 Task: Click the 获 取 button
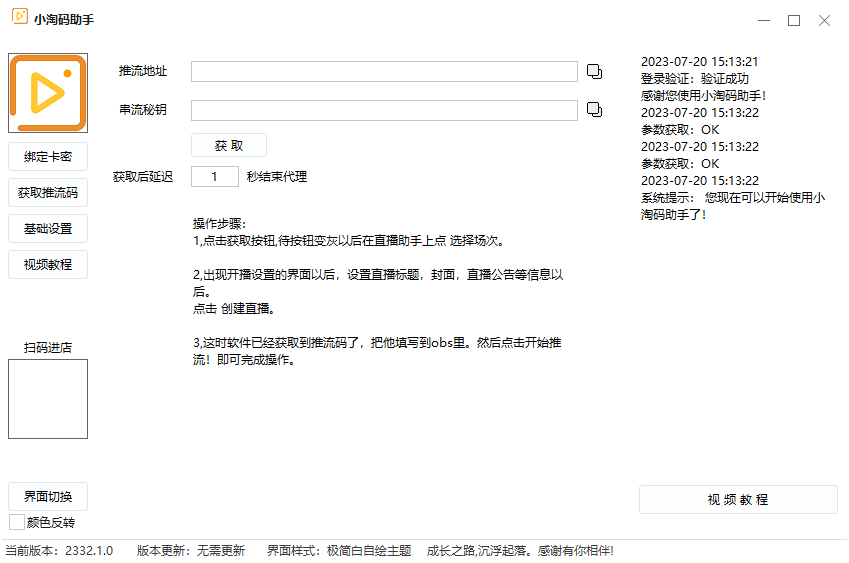tap(229, 146)
